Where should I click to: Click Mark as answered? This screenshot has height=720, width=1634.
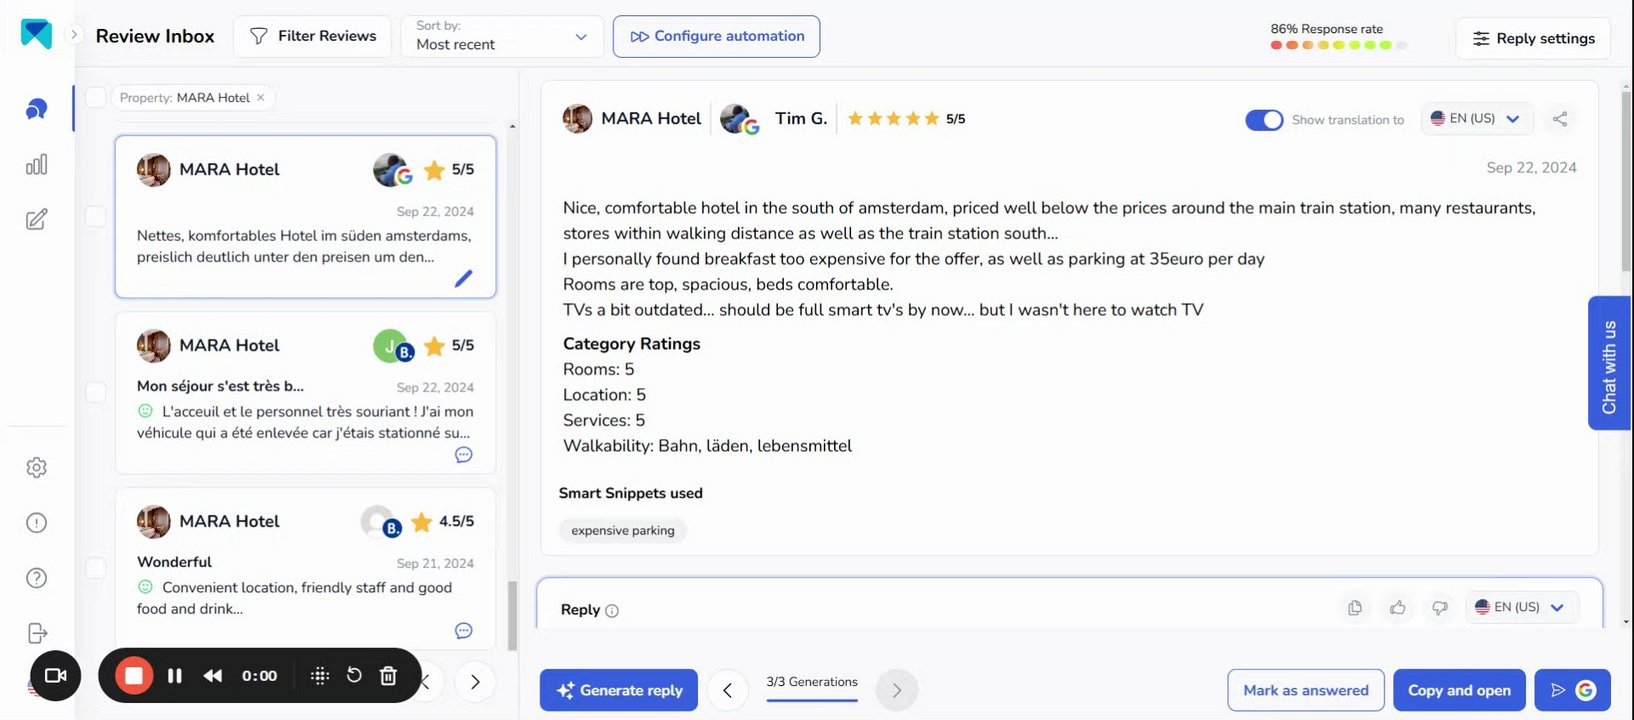pos(1305,690)
